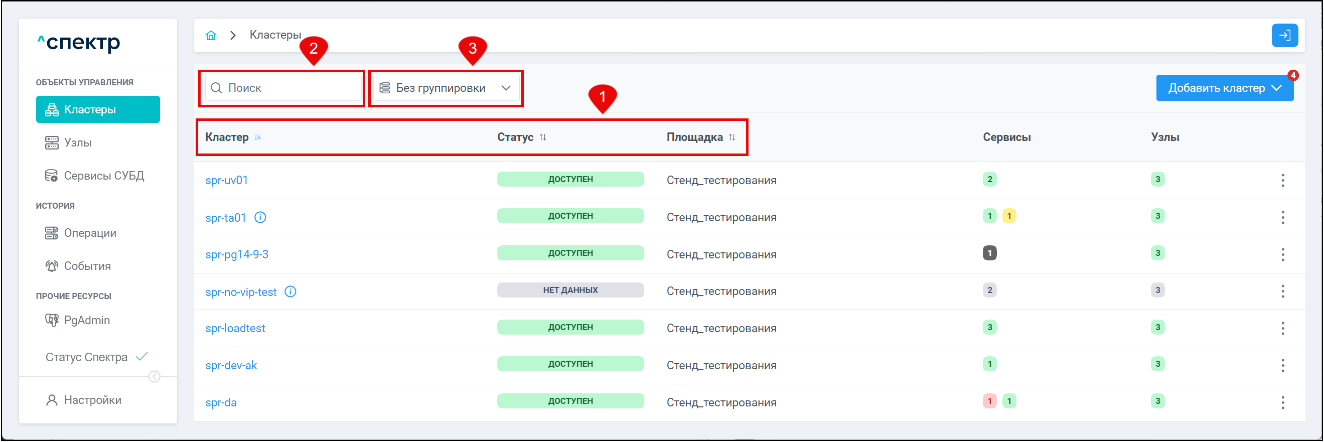
Task: Collapse the sidebar using the arrow handle
Action: point(154,376)
